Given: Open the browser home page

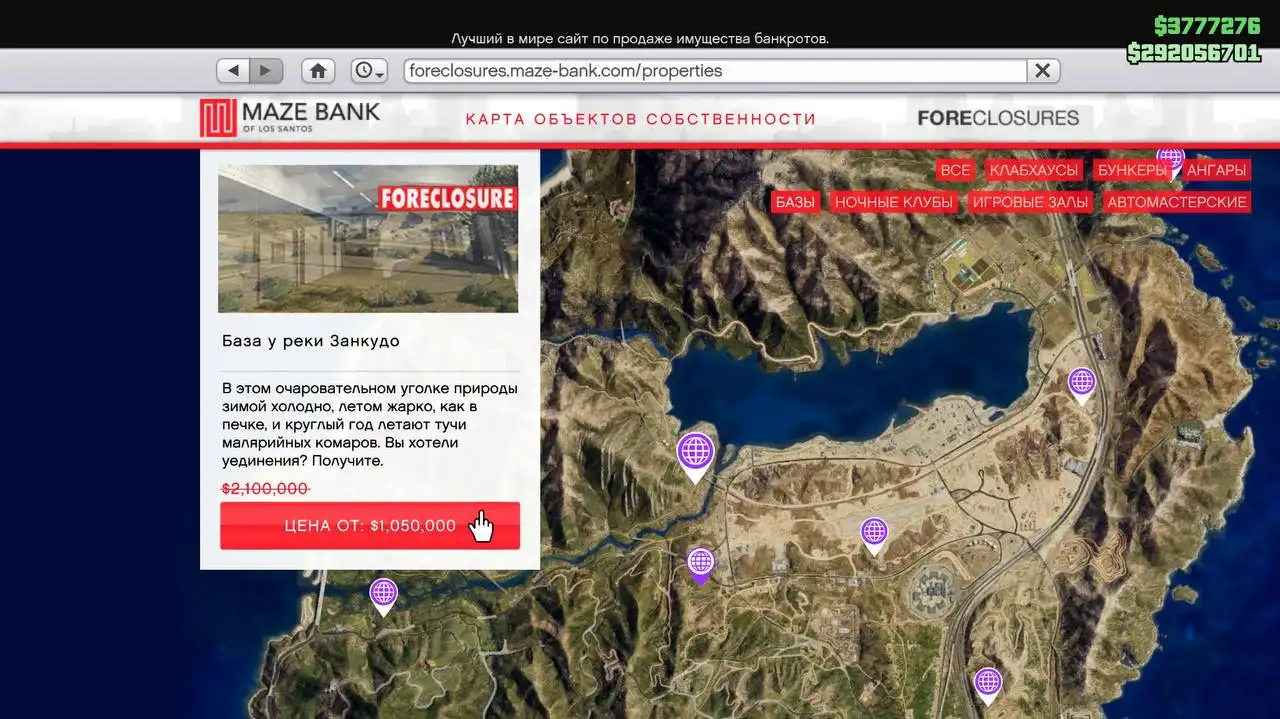Looking at the screenshot, I should [318, 71].
